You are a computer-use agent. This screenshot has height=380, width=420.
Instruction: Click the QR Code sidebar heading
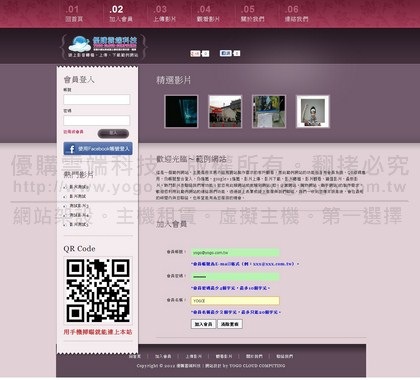[79, 249]
